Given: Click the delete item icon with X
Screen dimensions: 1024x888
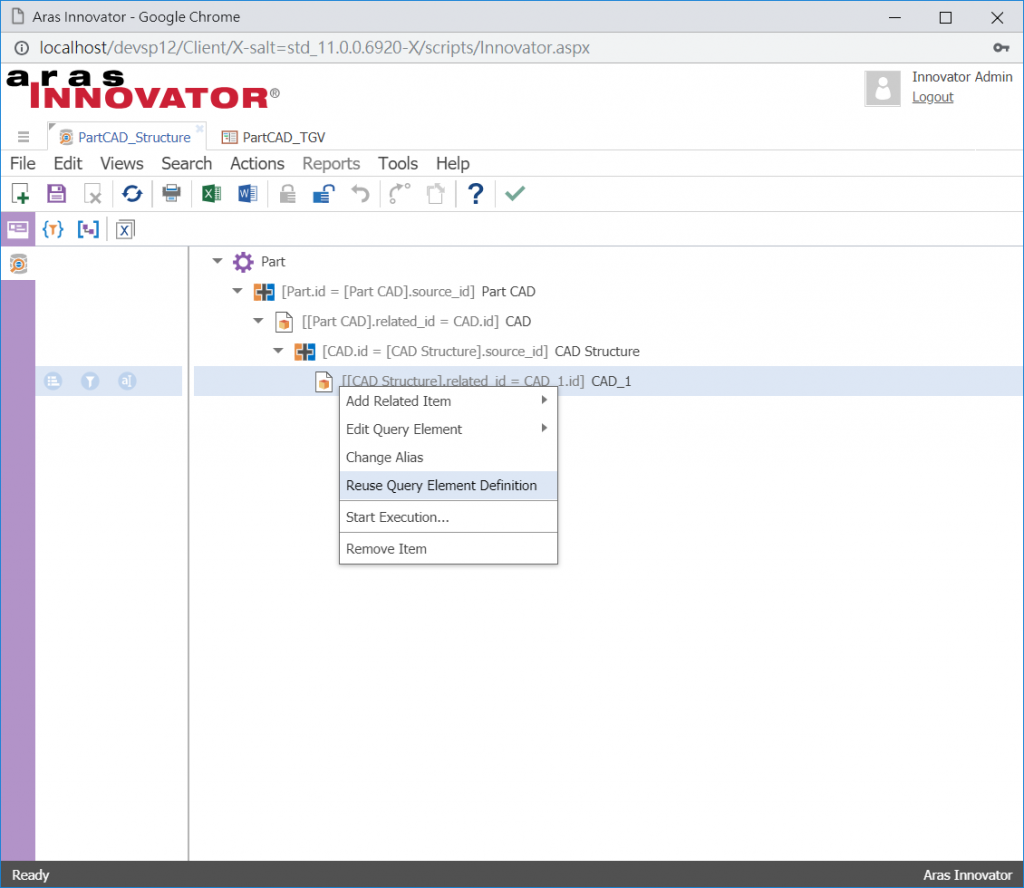Looking at the screenshot, I should coord(93,194).
